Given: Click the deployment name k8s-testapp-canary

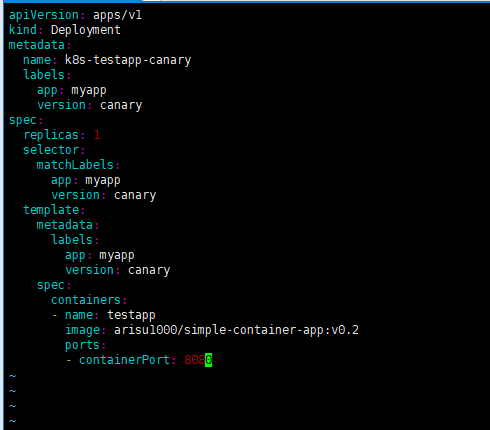Looking at the screenshot, I should point(128,60).
